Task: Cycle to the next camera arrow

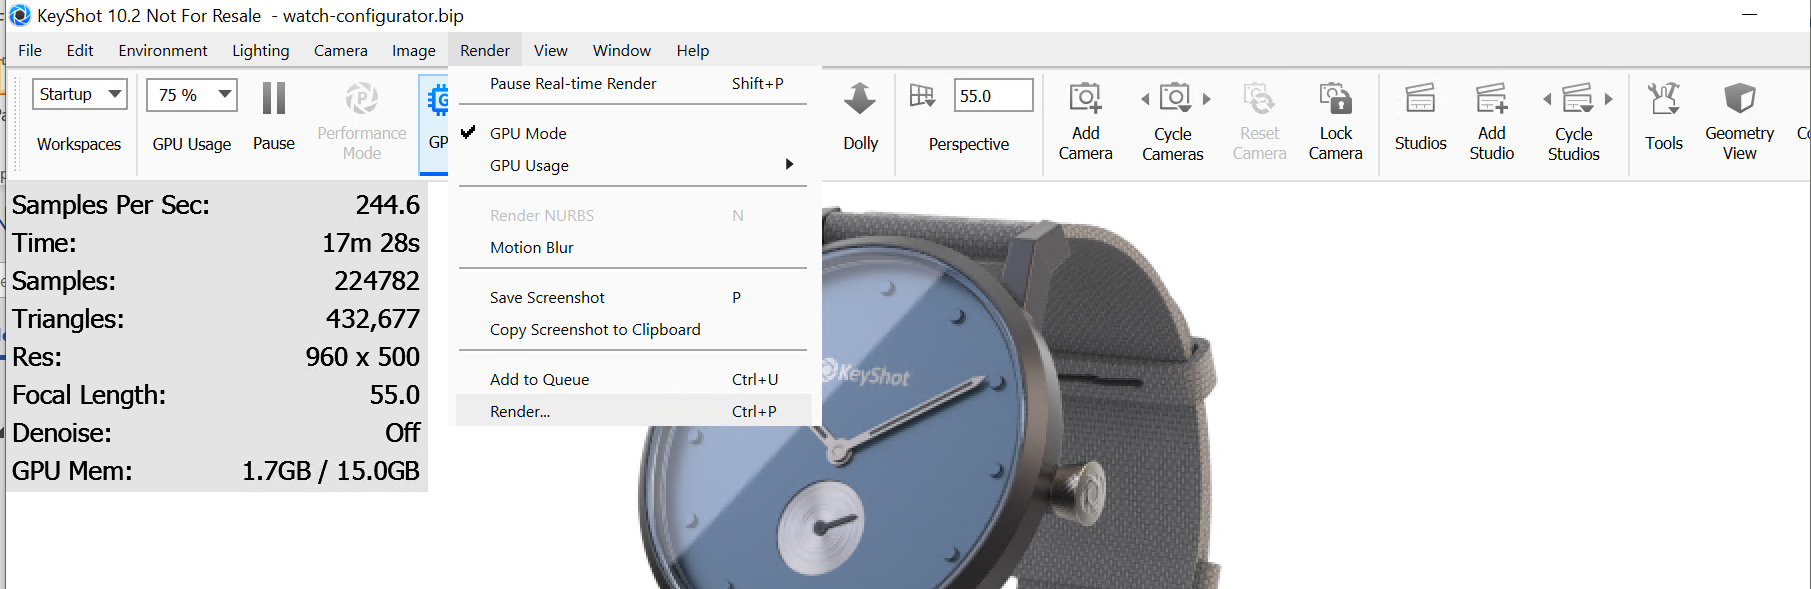Action: click(1207, 99)
